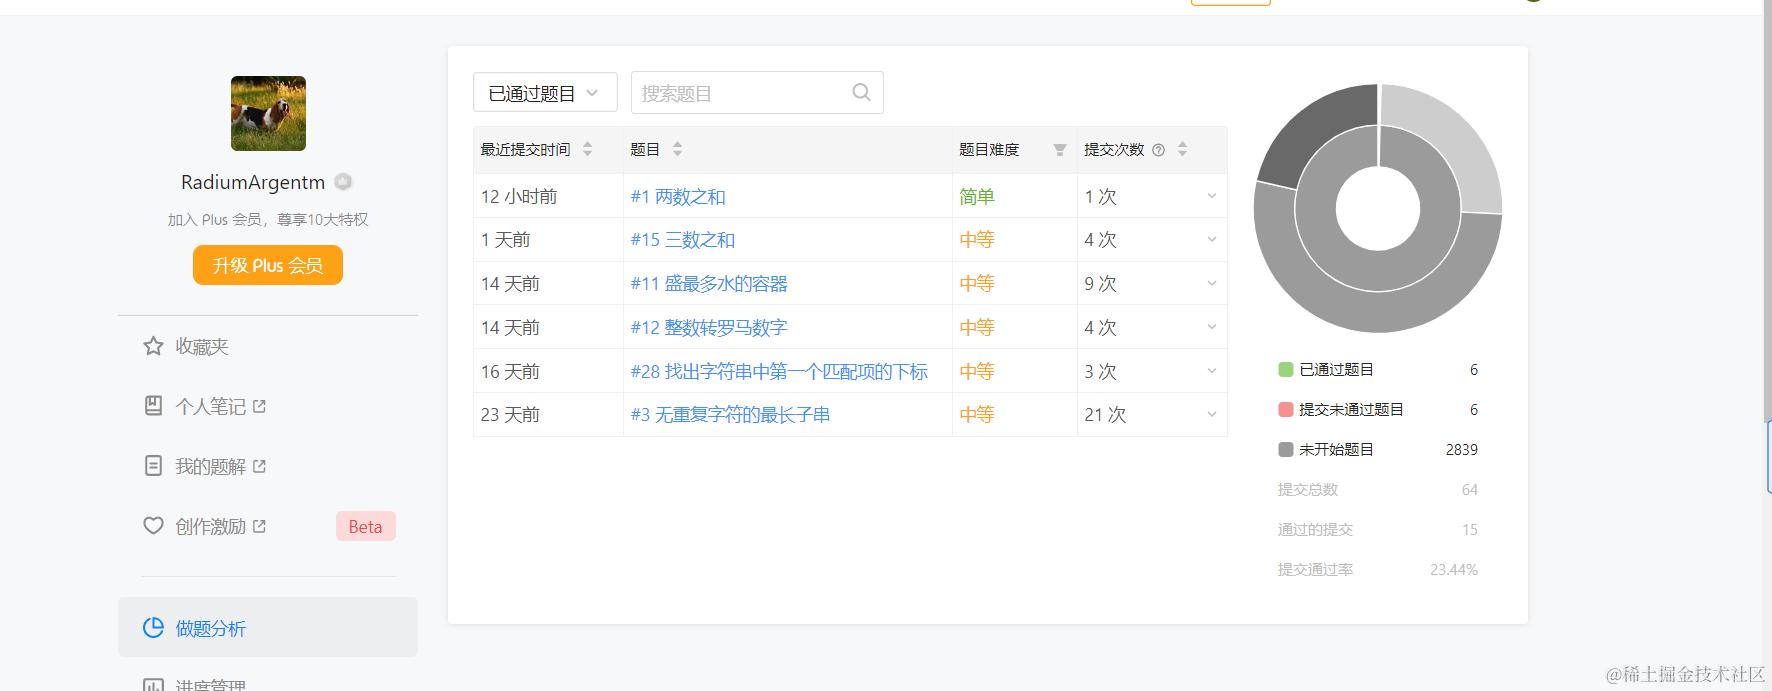Viewport: 1772px width, 691px height.
Task: Click the document icon beside 我的题解
Action: (153, 466)
